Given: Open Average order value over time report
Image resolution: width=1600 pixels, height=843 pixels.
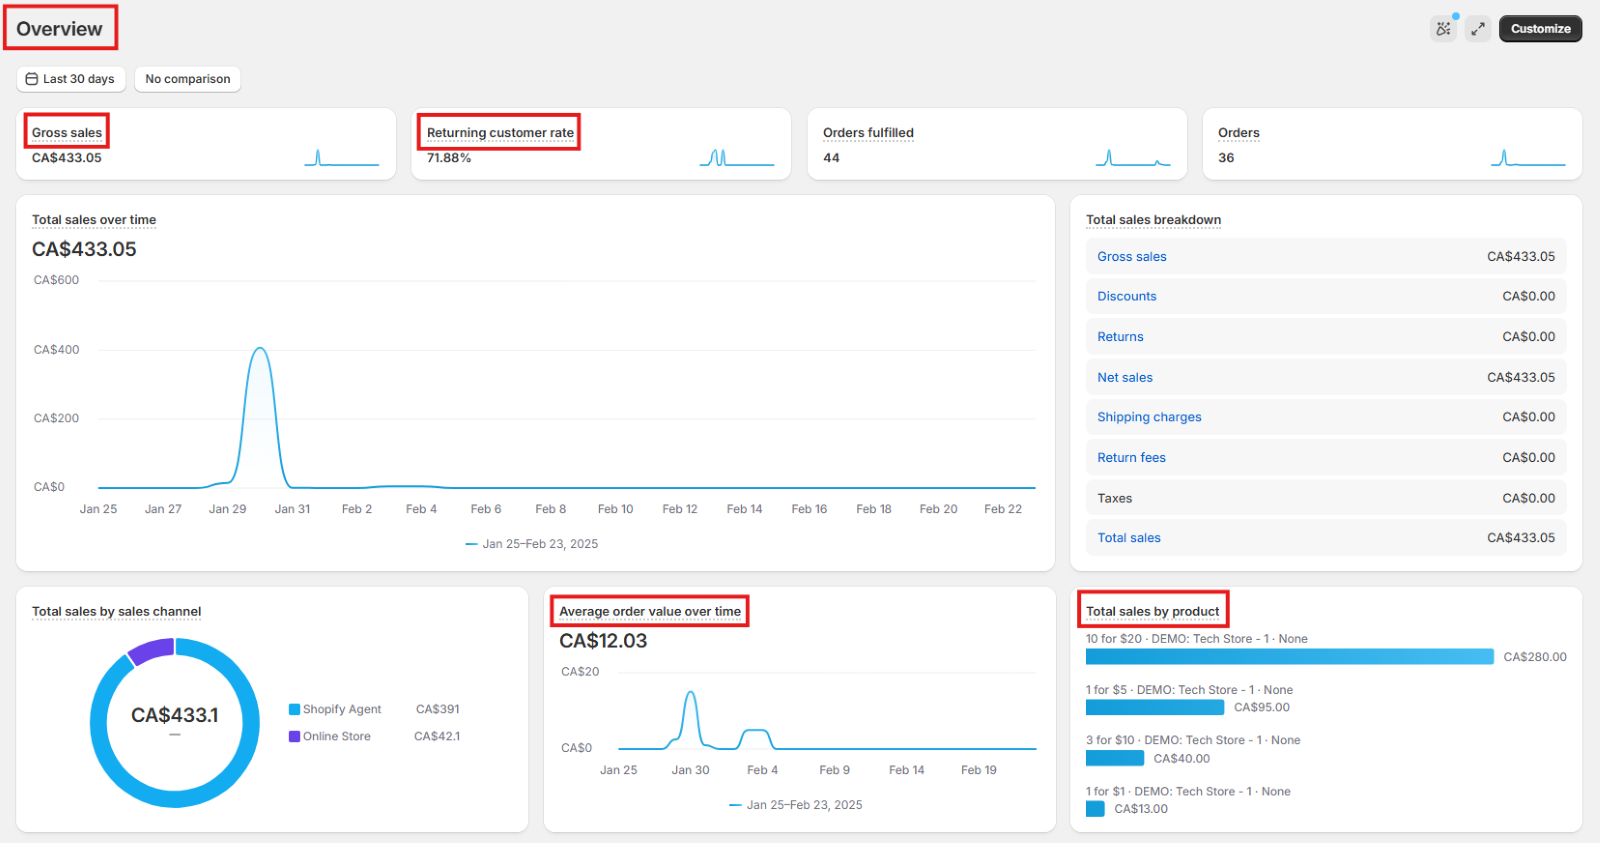Looking at the screenshot, I should (x=650, y=611).
